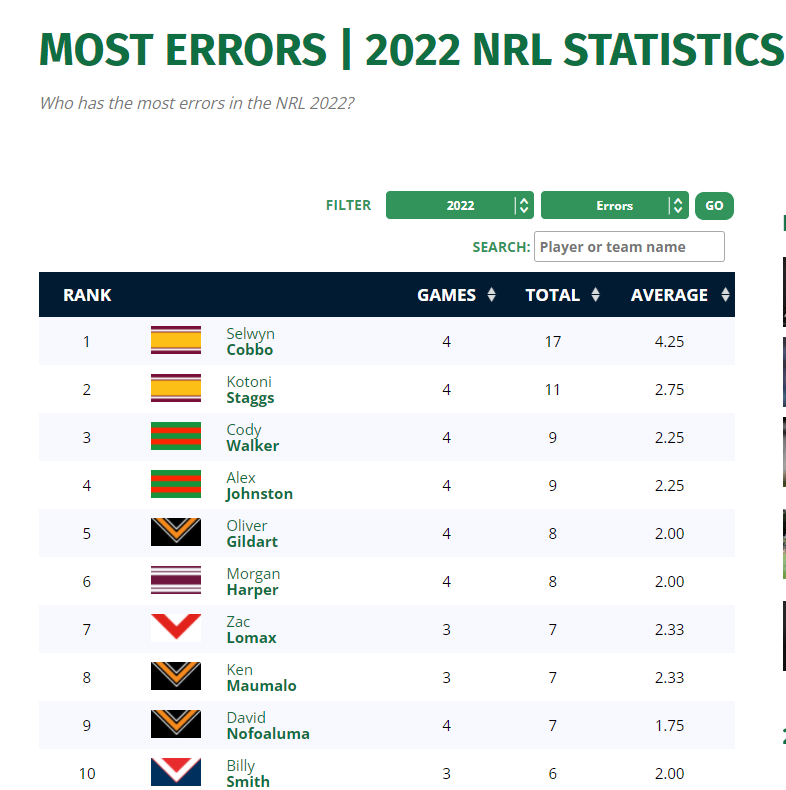The width and height of the screenshot is (786, 790).
Task: Click the GO filter button
Action: tap(714, 206)
